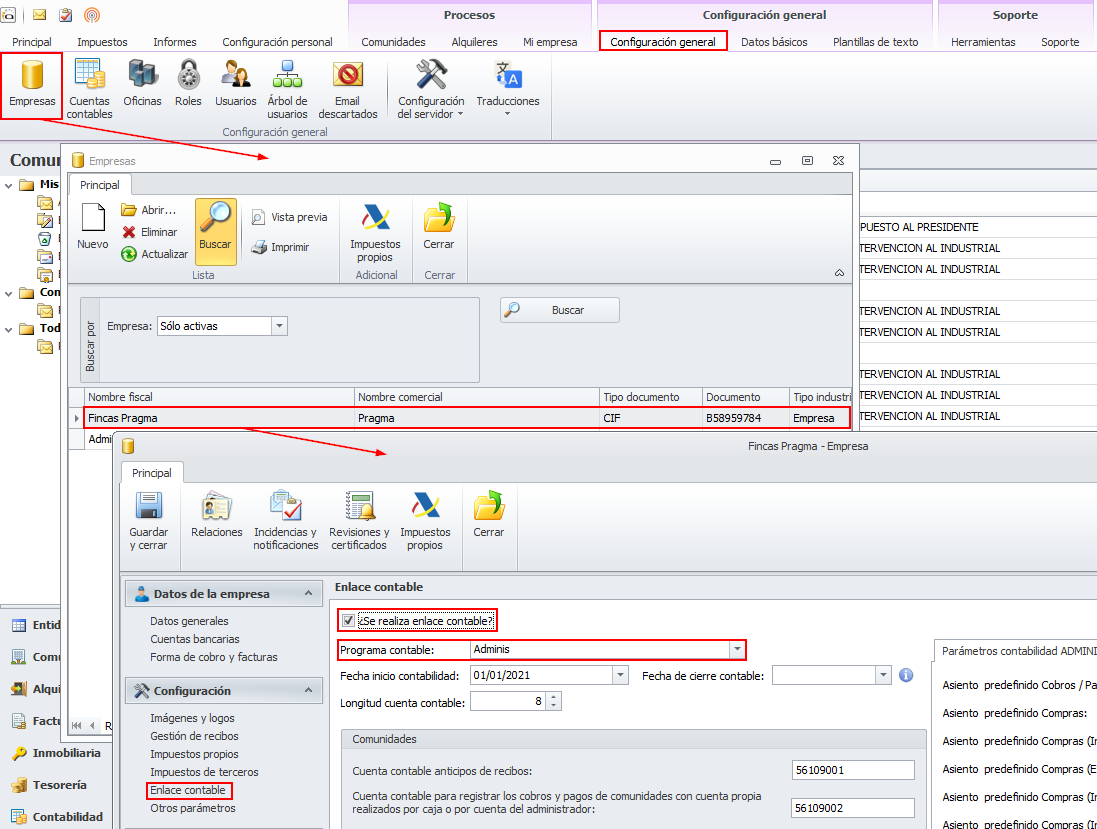
Task: Open the Fecha inicio contabilidad date dropdown
Action: click(620, 675)
